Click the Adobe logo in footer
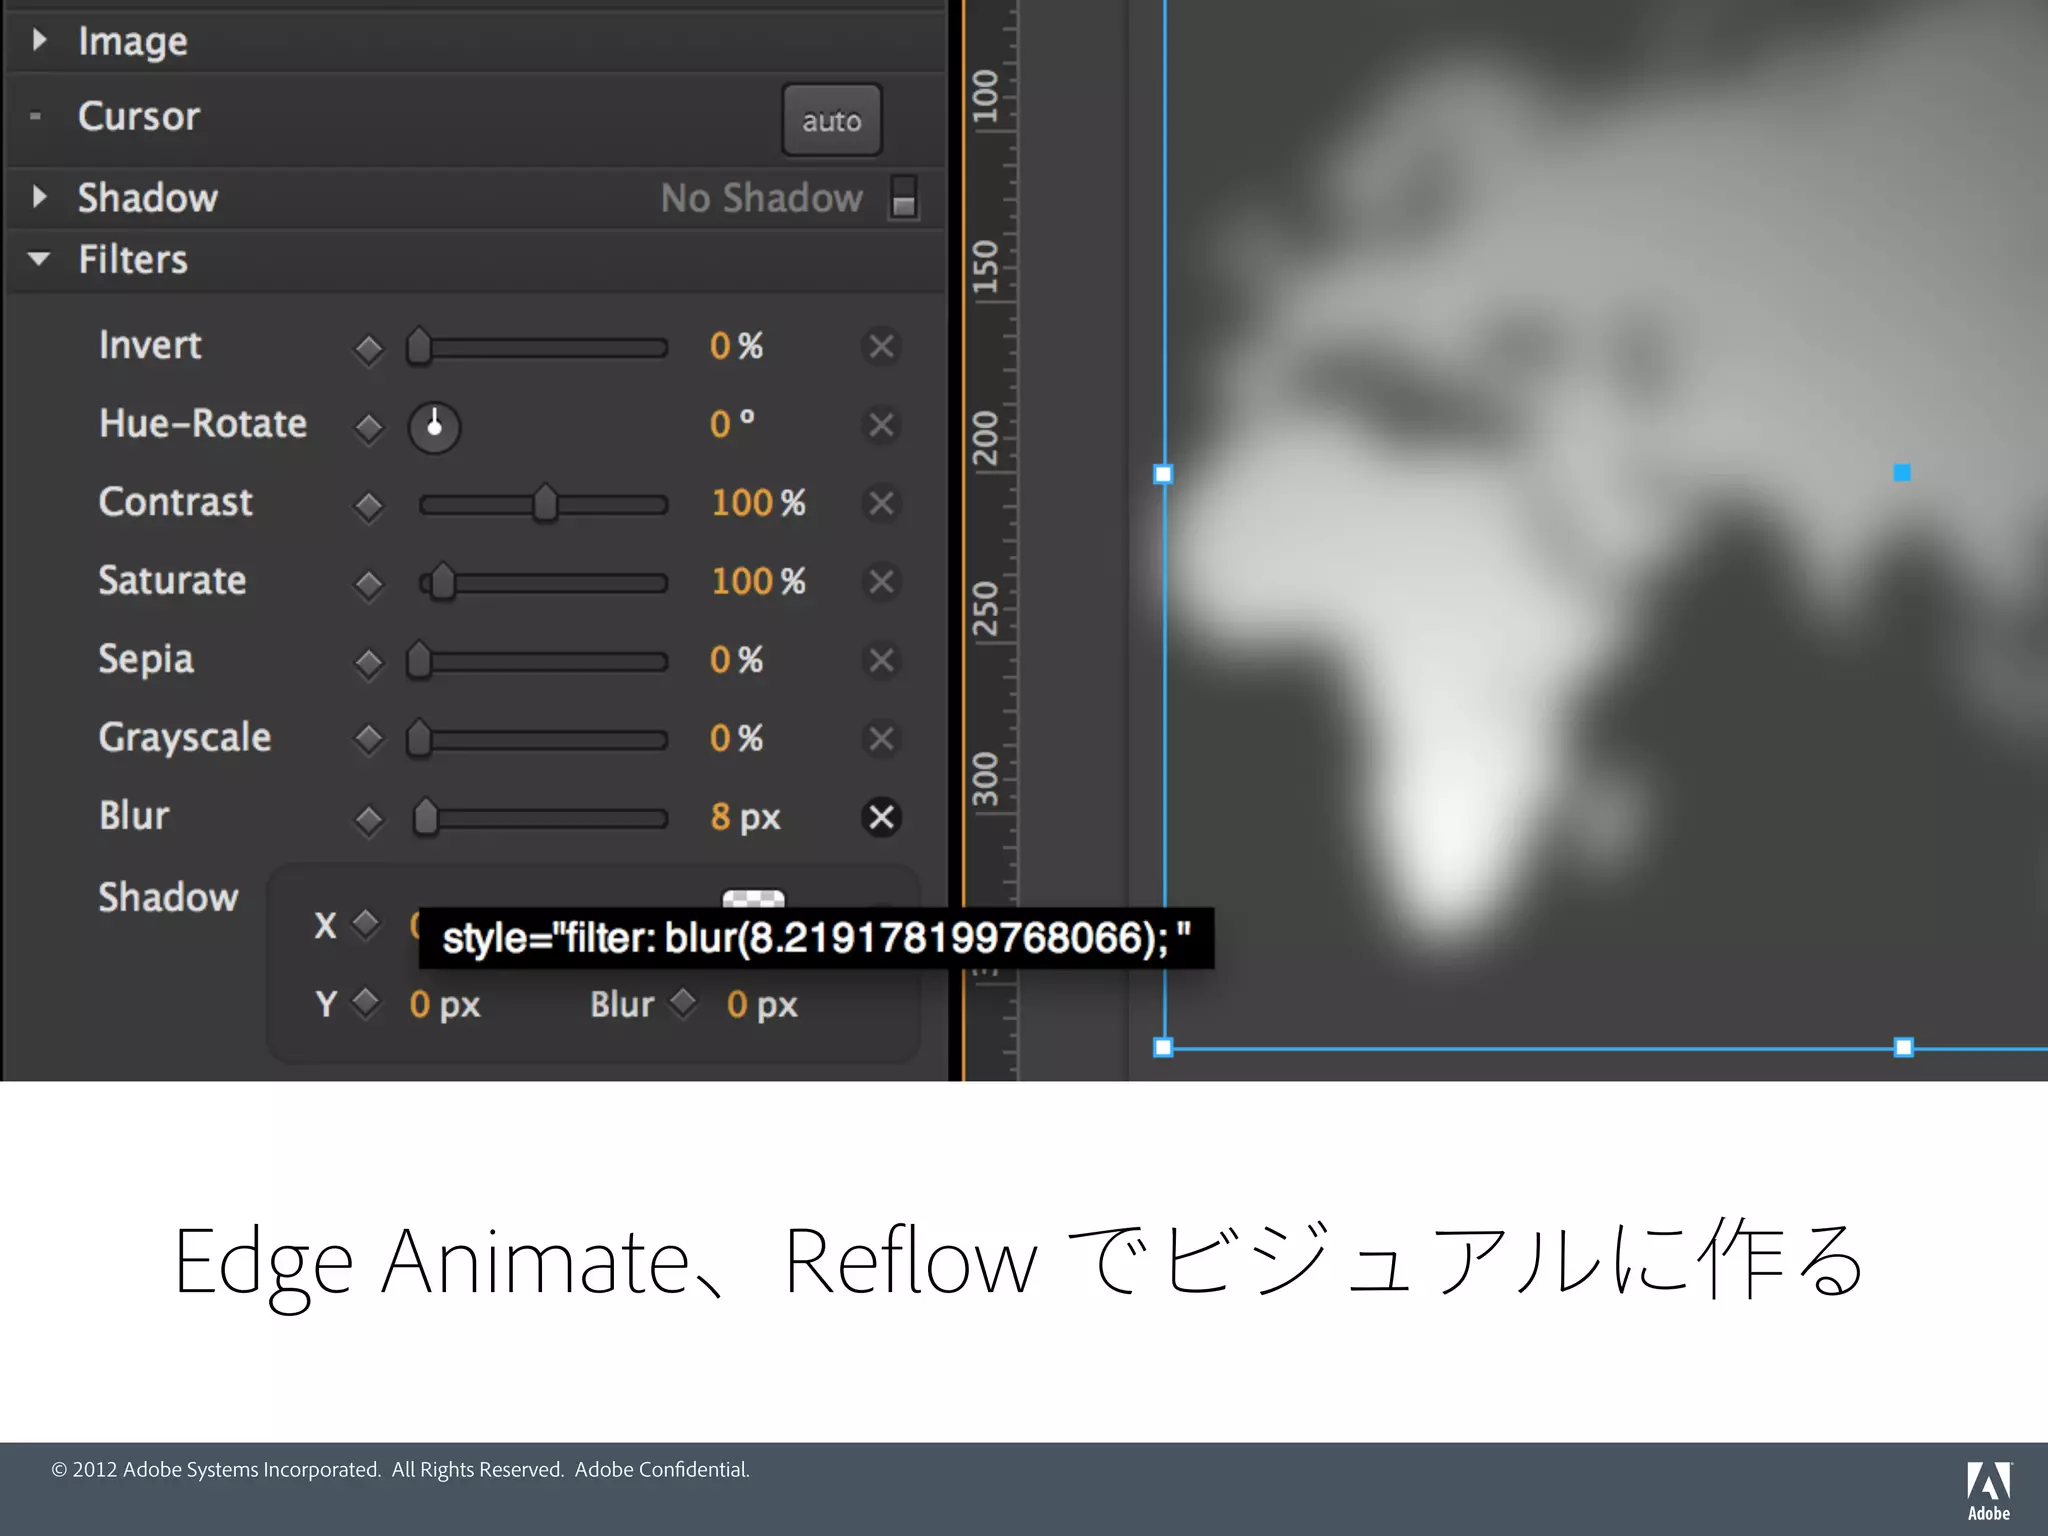2048x1536 pixels. click(1988, 1490)
